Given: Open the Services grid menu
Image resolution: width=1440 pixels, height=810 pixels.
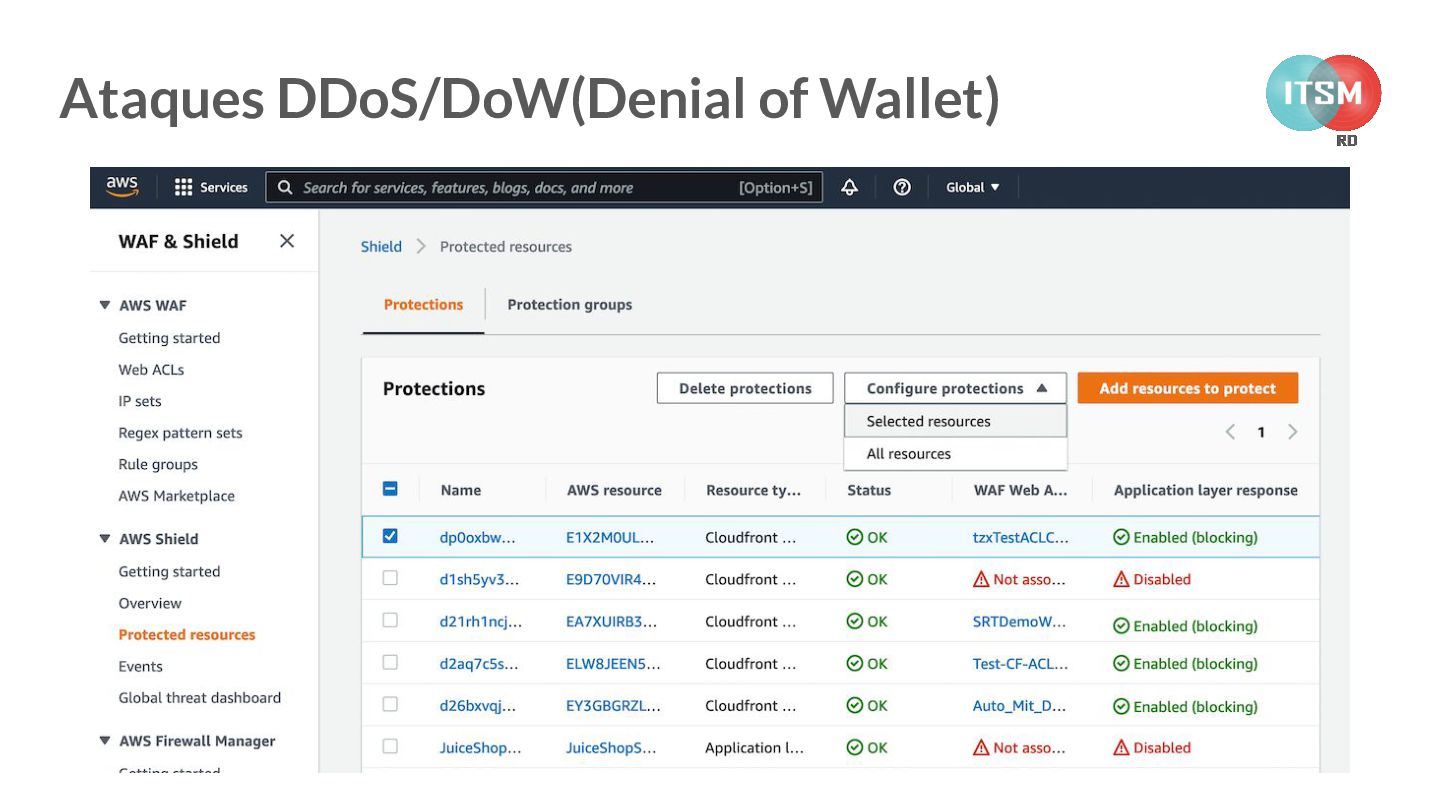Looking at the screenshot, I should click(x=211, y=187).
